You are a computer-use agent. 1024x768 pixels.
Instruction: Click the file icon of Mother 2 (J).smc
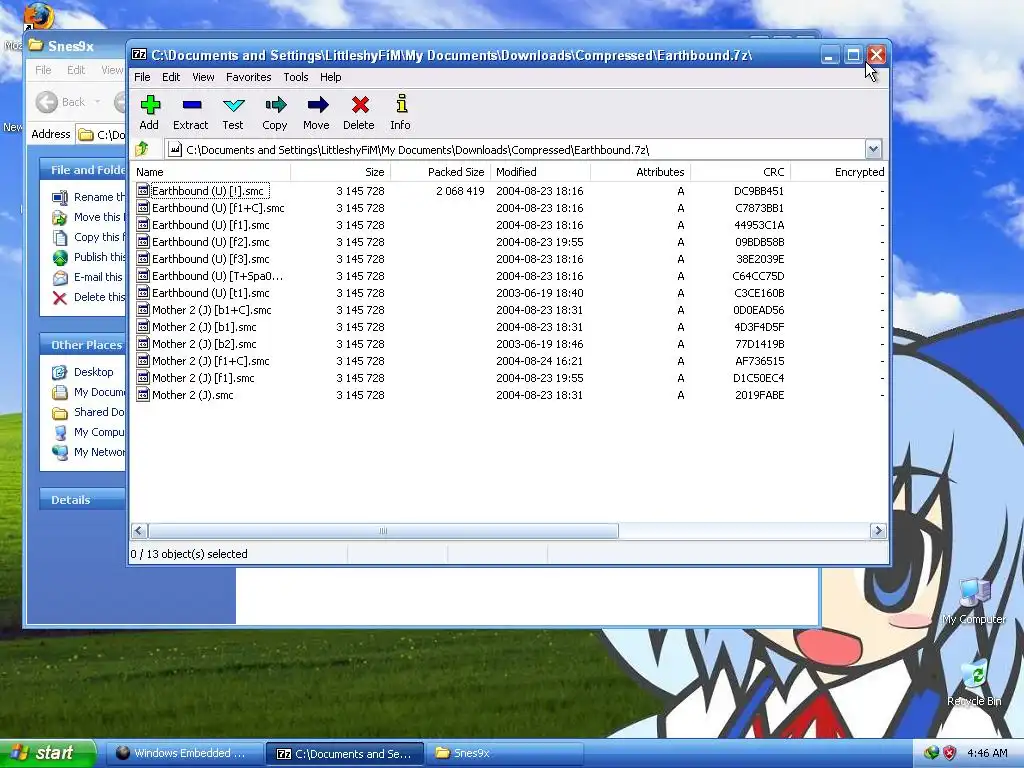click(143, 394)
